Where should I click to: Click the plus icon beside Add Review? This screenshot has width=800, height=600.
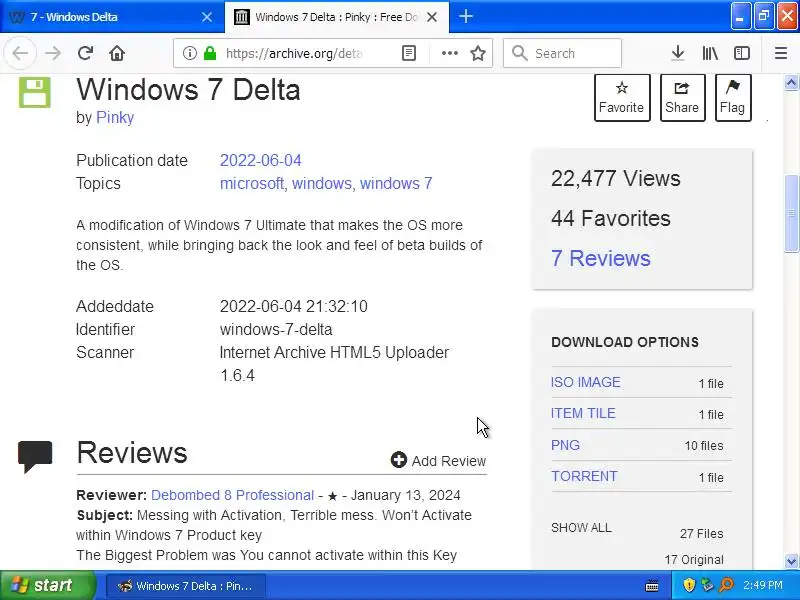point(398,460)
